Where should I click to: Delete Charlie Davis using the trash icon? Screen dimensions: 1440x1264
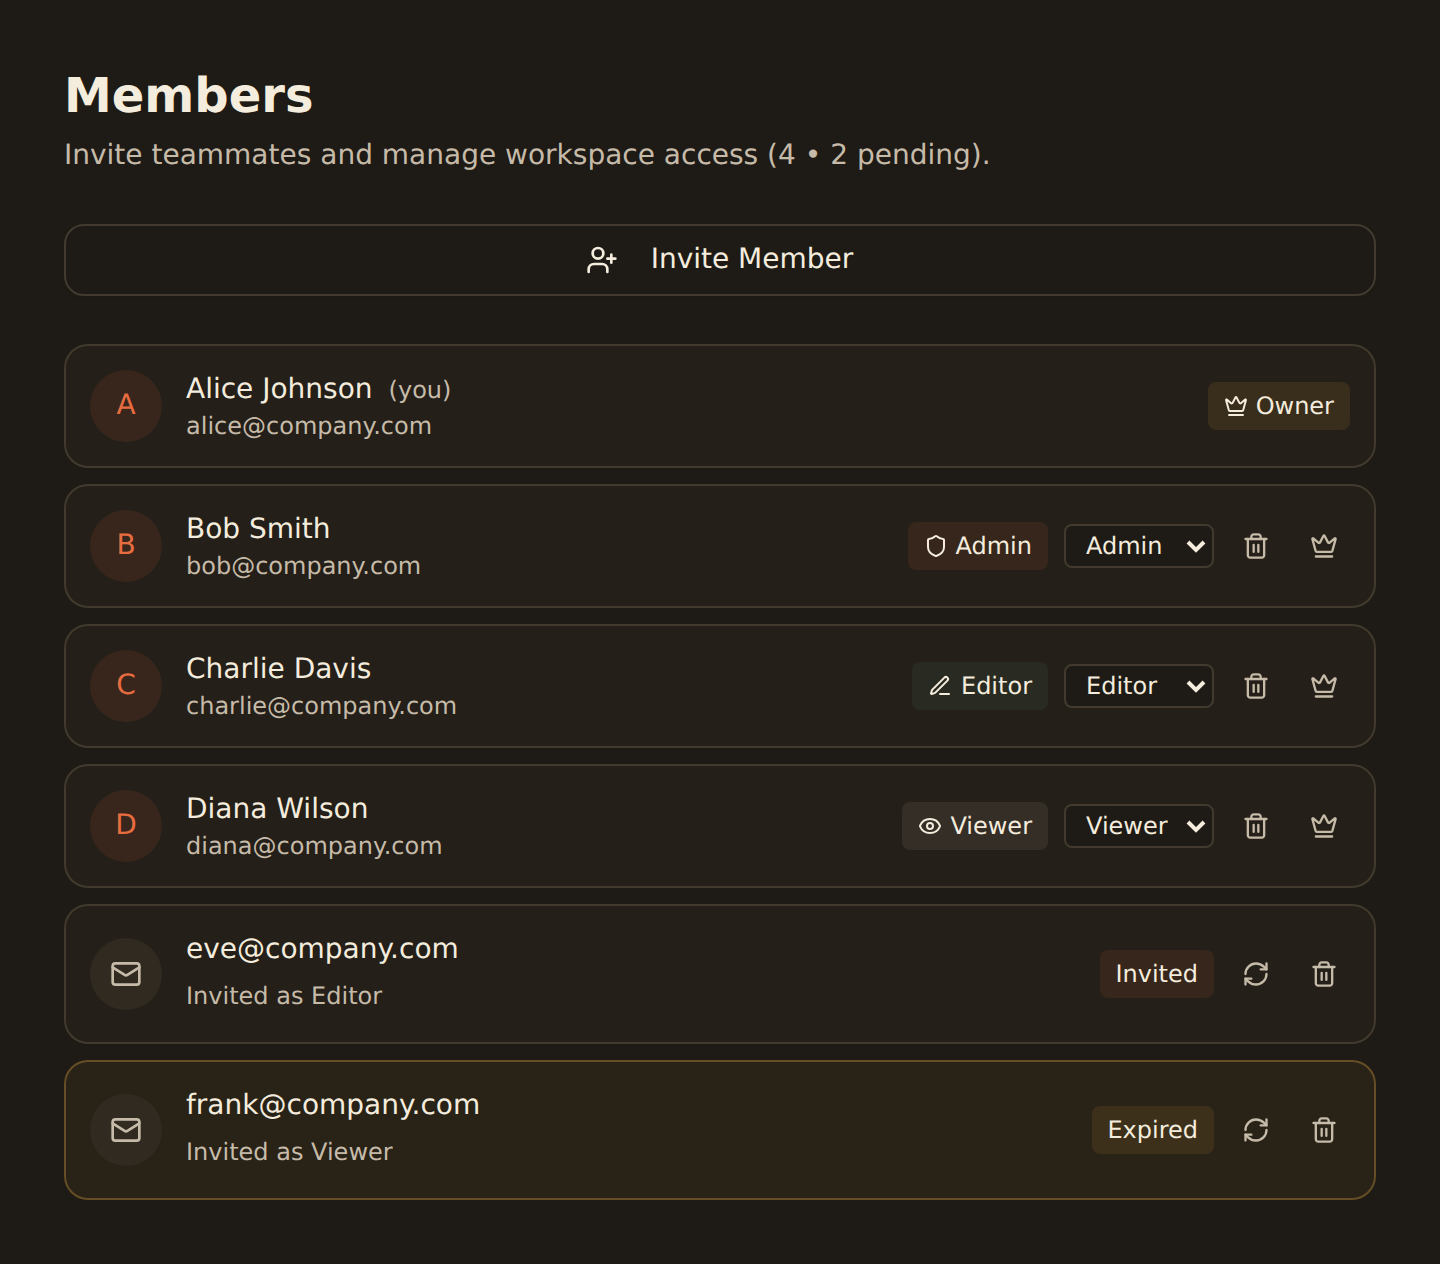click(1256, 686)
